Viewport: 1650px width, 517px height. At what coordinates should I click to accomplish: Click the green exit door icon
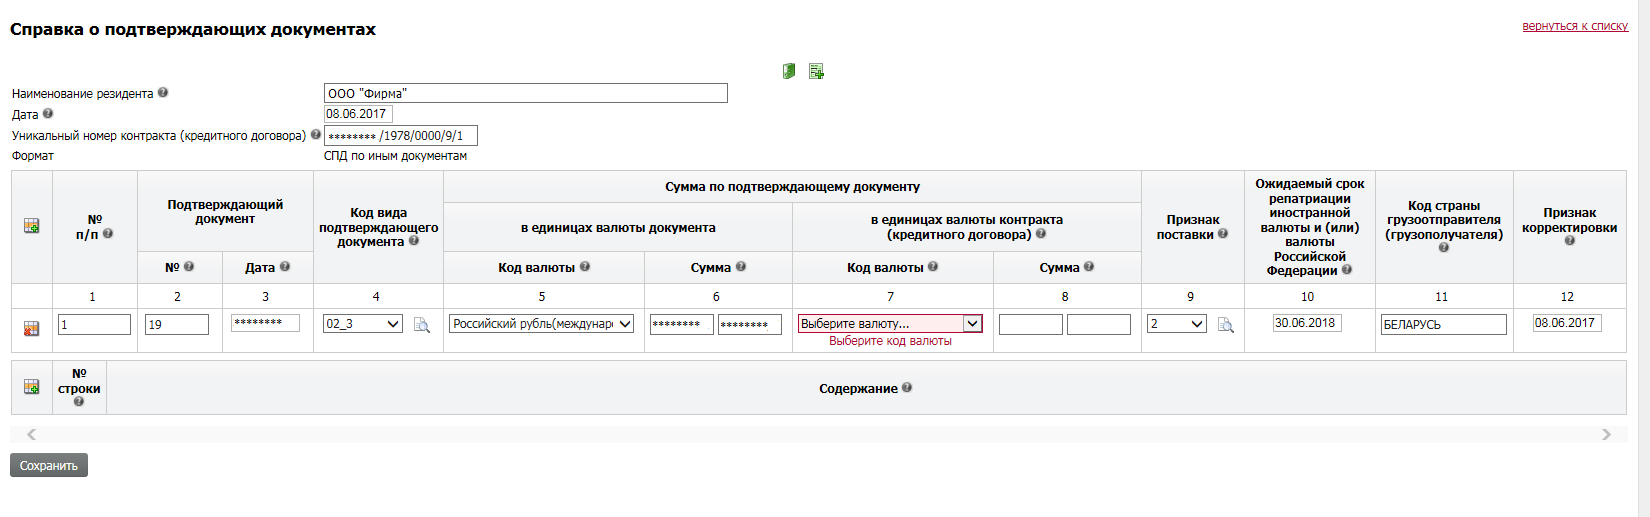click(789, 71)
